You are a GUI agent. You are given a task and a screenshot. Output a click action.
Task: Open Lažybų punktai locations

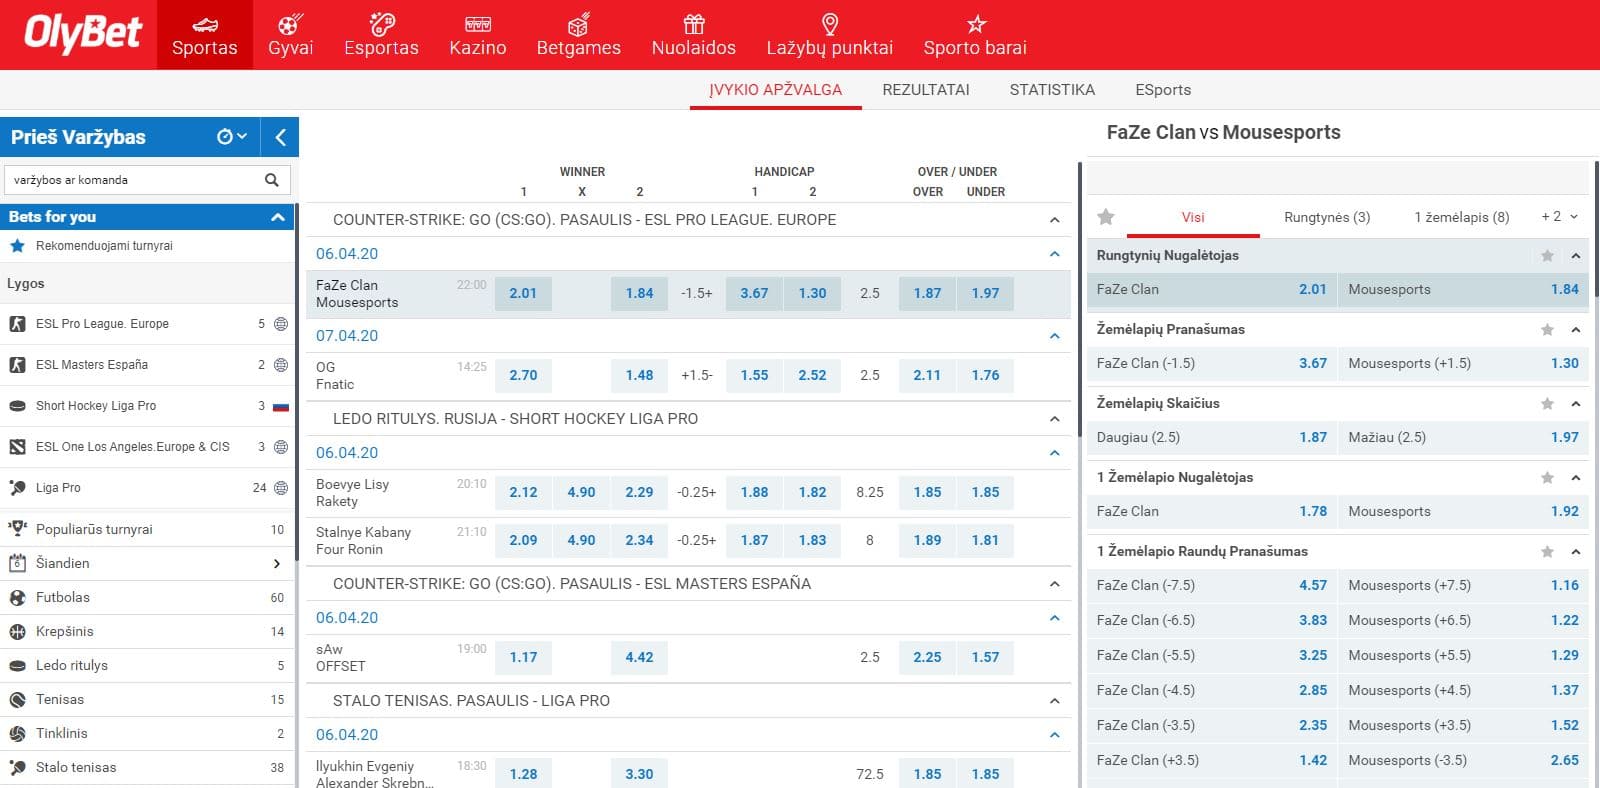829,35
